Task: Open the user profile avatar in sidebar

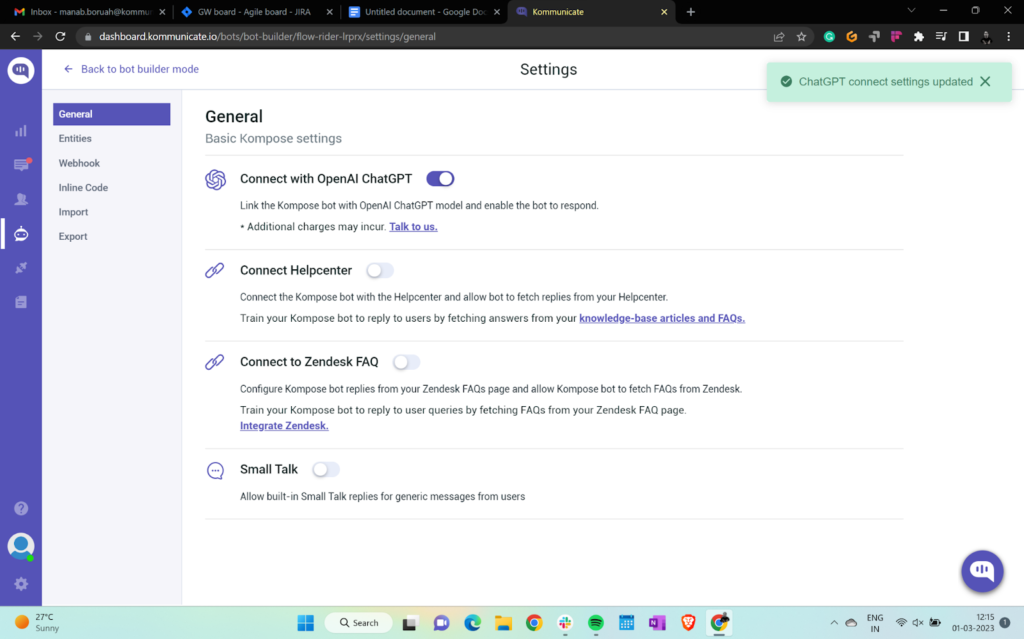Action: tap(21, 546)
